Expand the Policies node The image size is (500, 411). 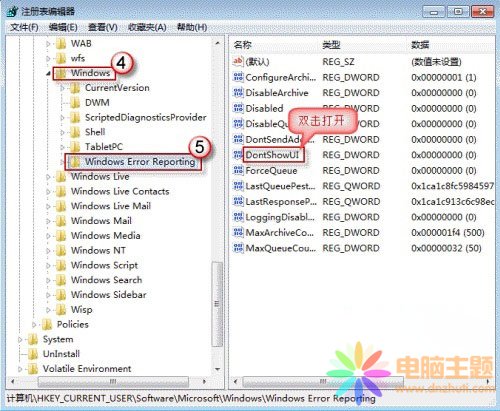click(34, 325)
